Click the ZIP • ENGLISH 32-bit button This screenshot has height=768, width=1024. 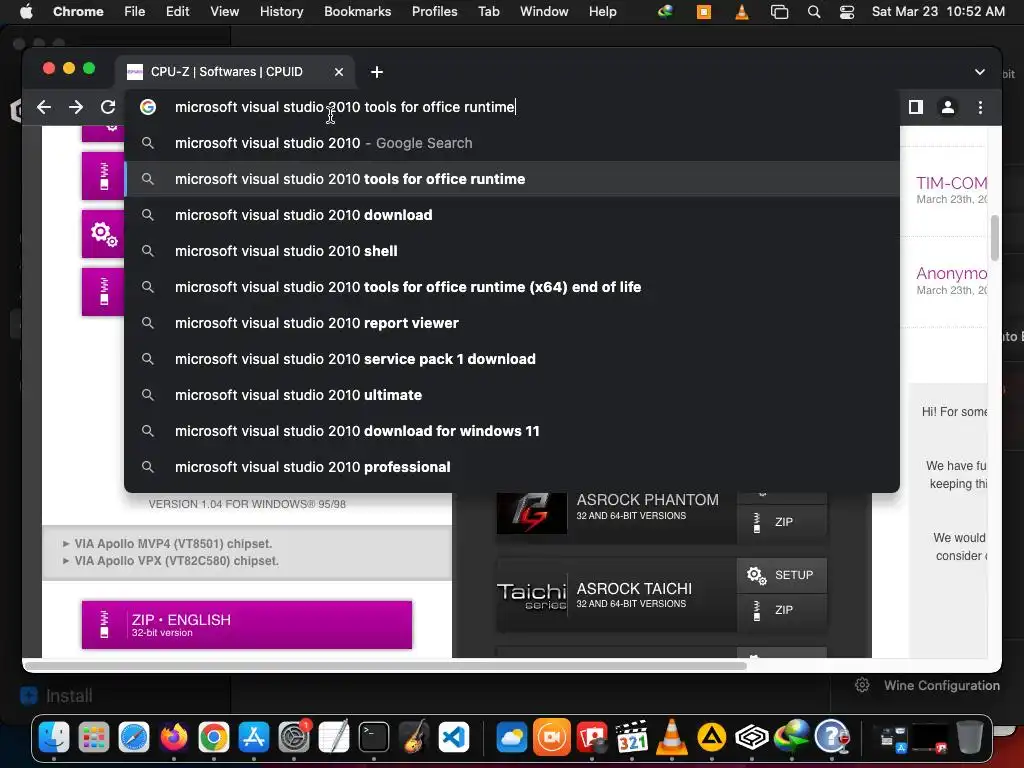[247, 625]
